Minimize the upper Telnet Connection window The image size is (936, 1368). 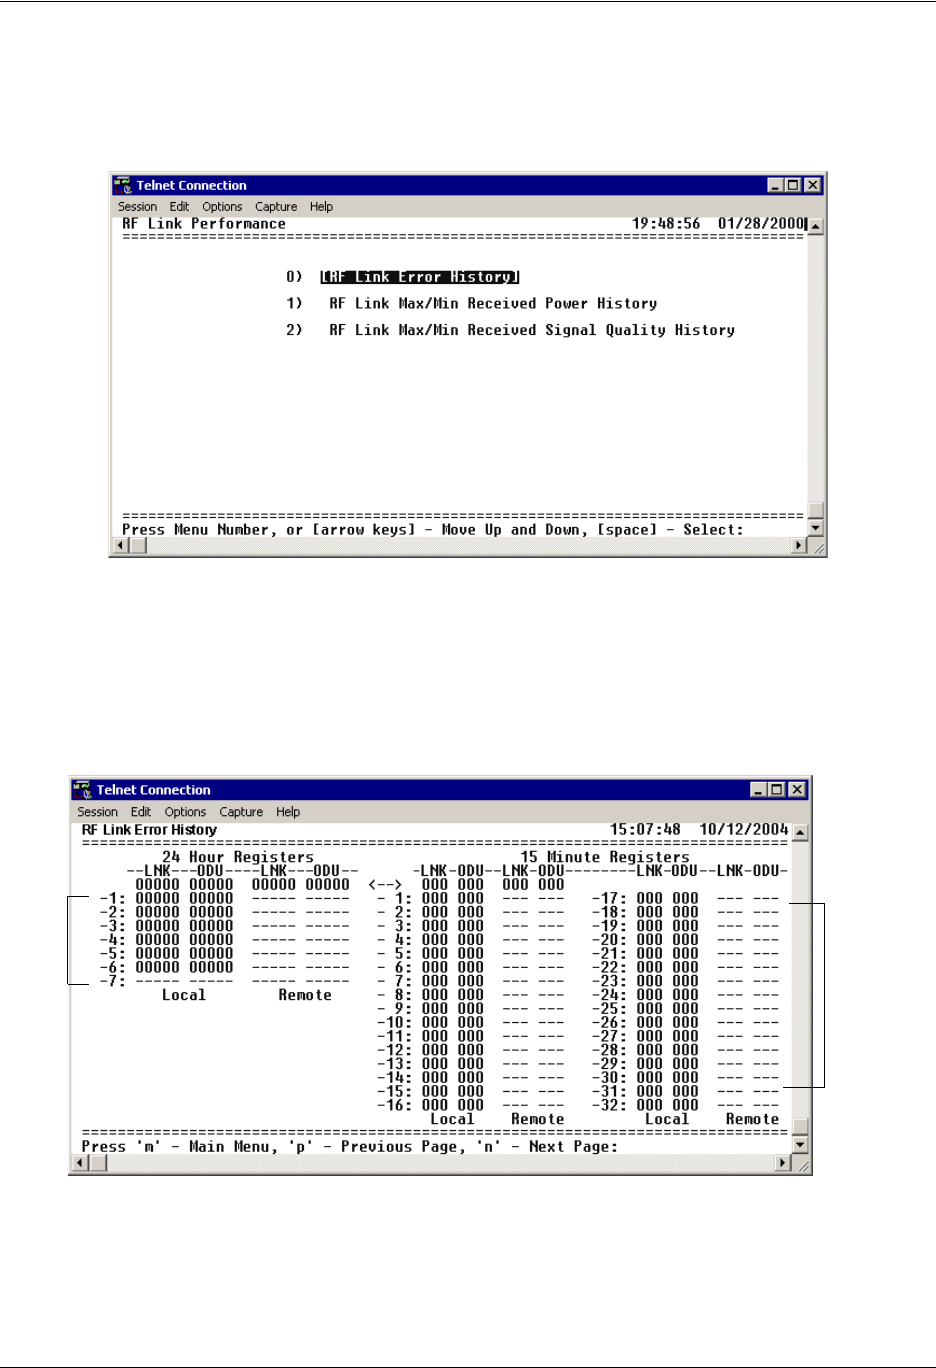[x=776, y=185]
